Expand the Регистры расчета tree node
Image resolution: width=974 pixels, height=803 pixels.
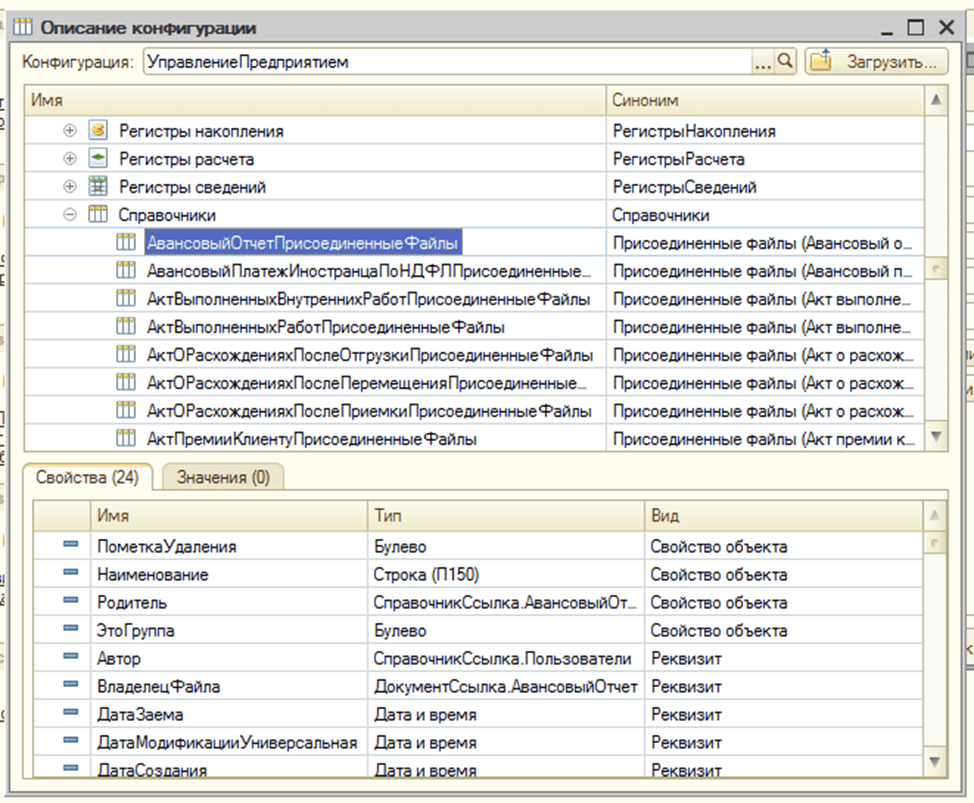(70, 159)
